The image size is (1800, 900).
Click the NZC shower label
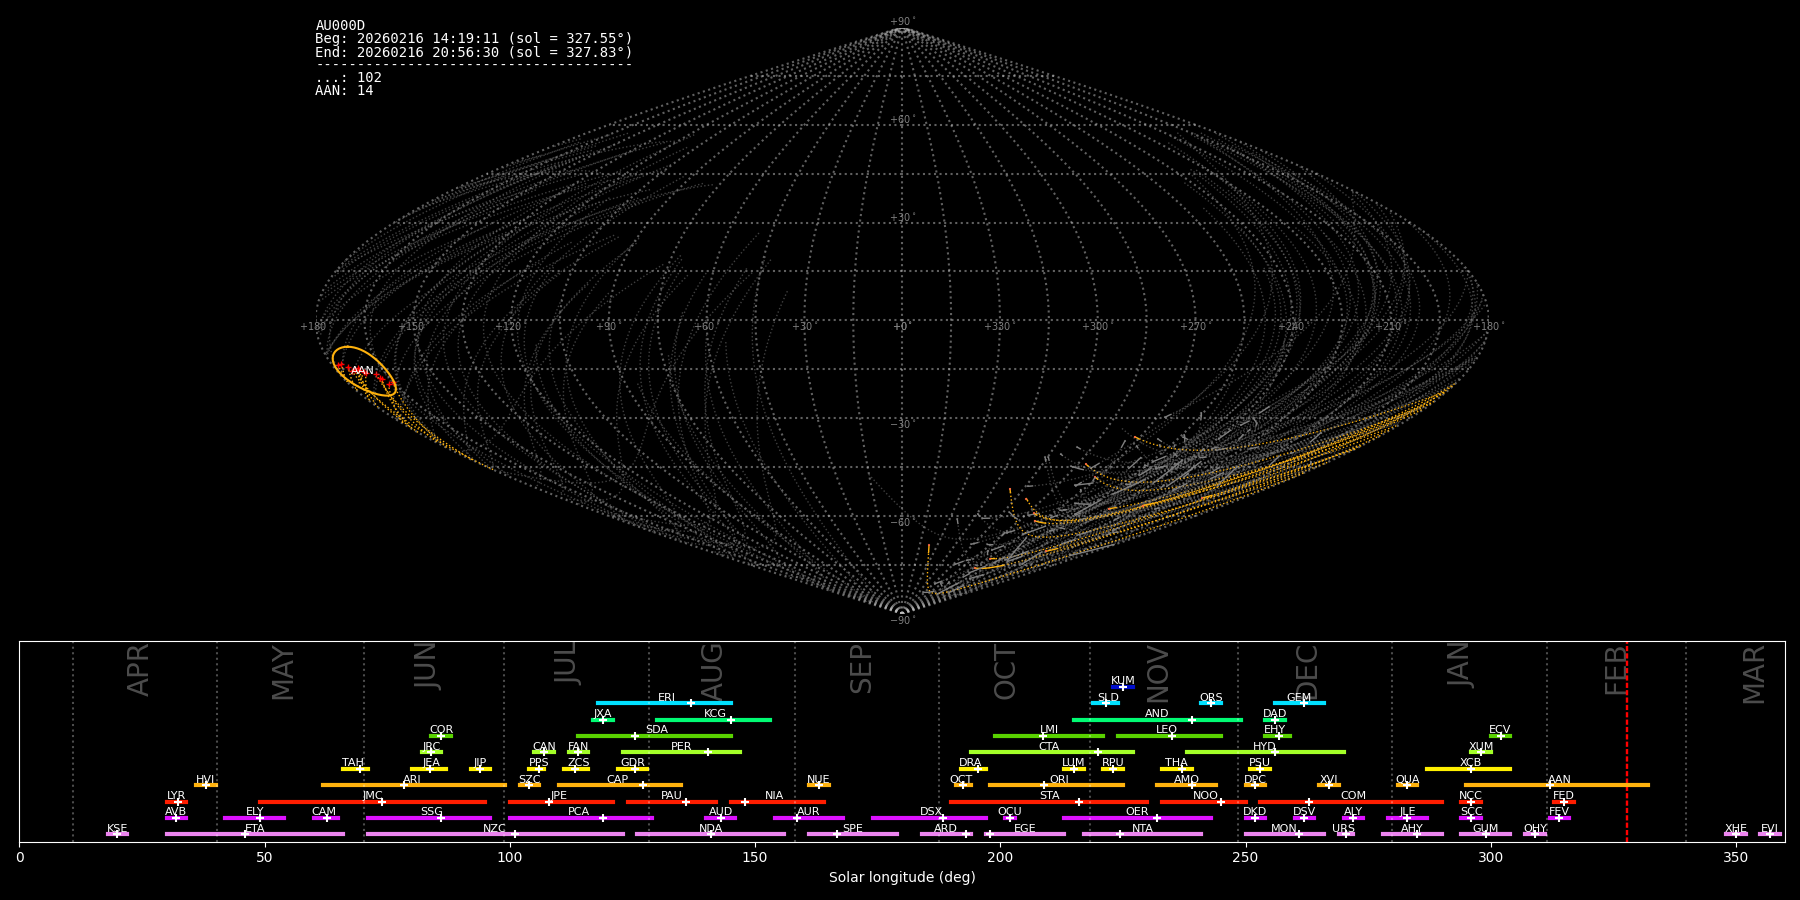tap(495, 829)
